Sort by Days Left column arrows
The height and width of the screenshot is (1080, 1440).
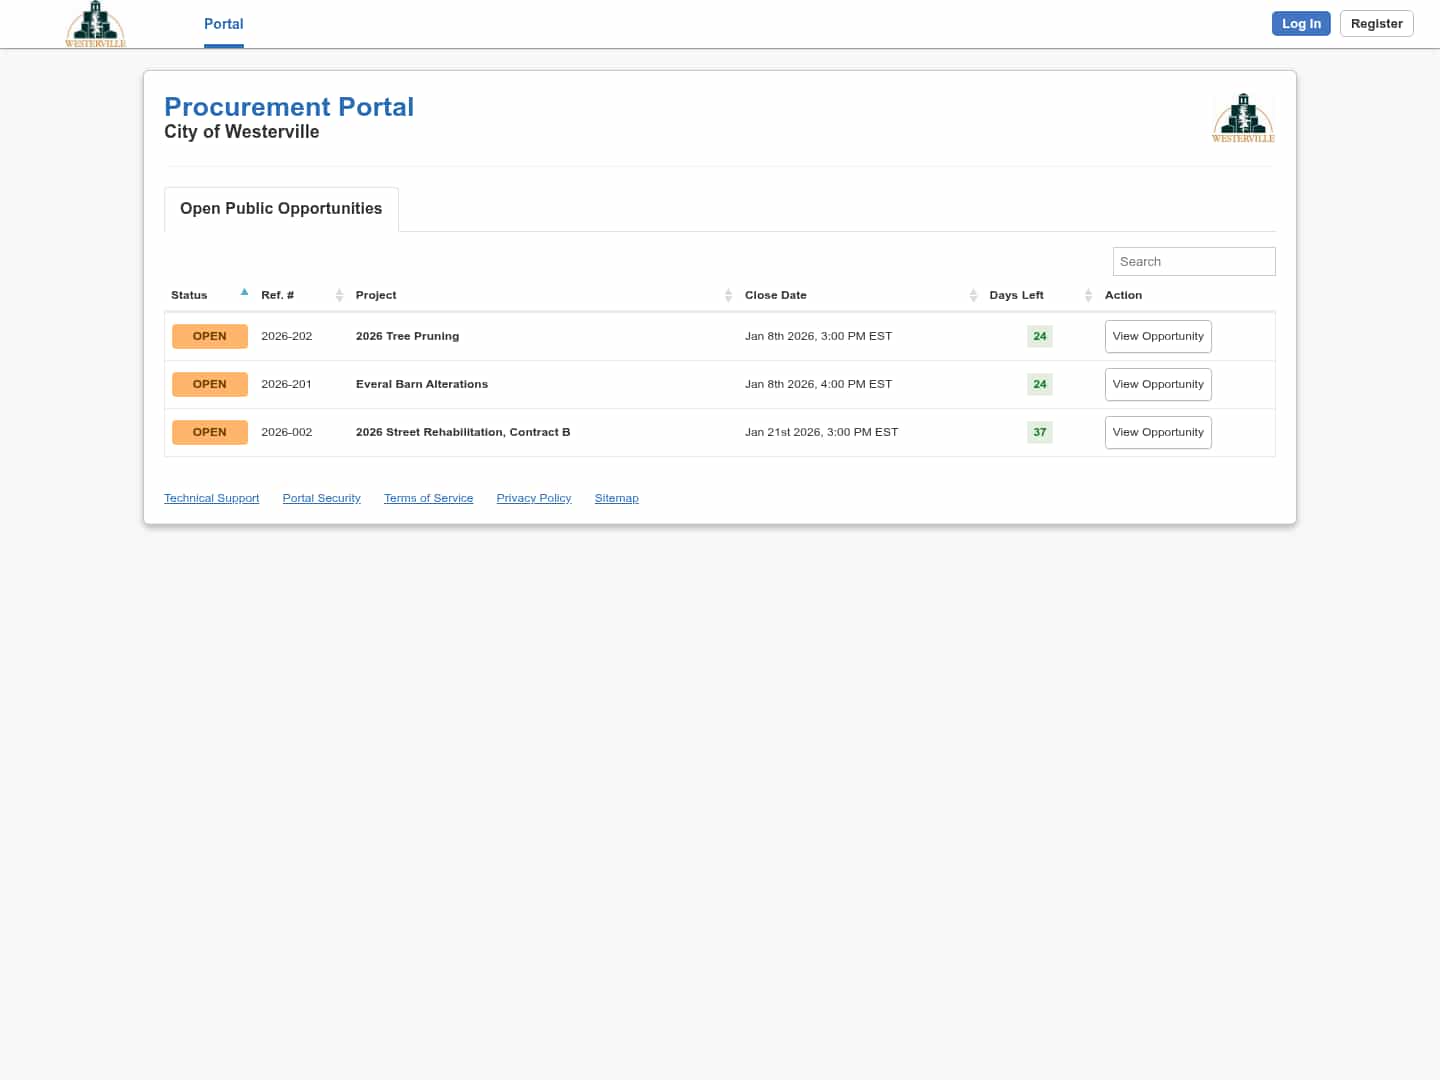pos(1088,295)
